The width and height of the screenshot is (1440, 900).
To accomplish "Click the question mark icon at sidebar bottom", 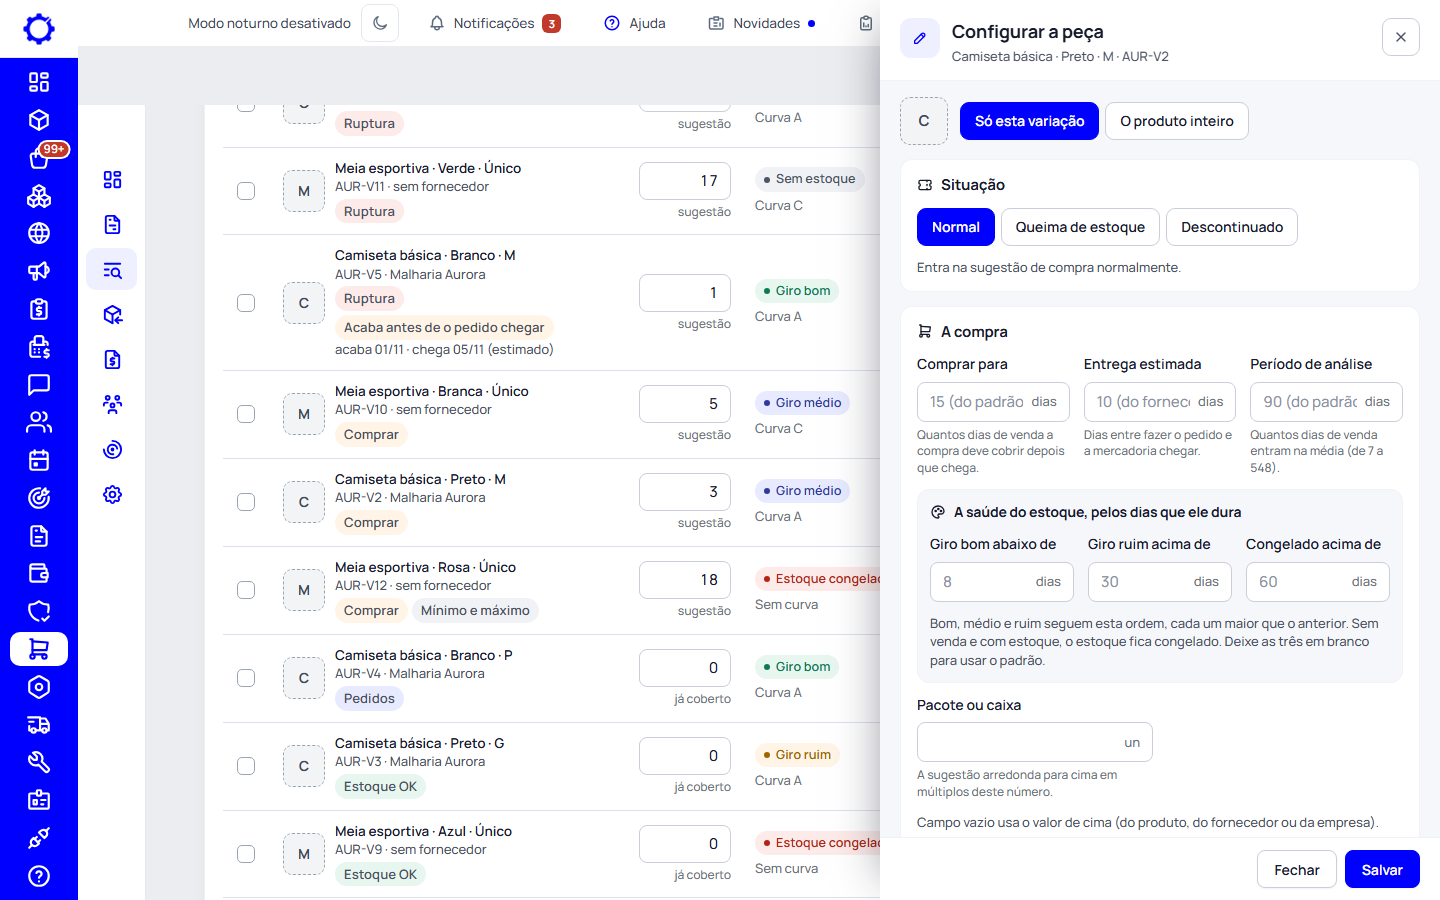I will (39, 876).
